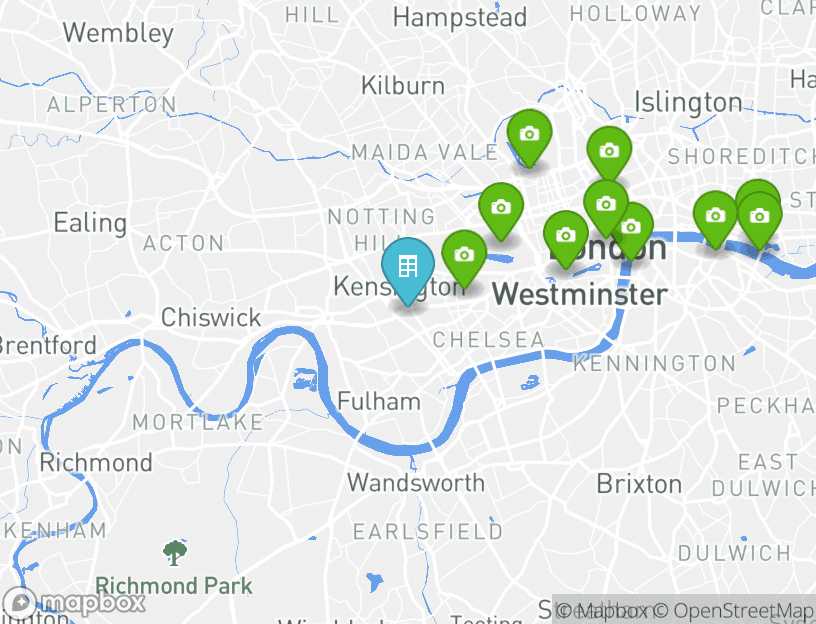Select the Fulham place label

click(x=379, y=401)
